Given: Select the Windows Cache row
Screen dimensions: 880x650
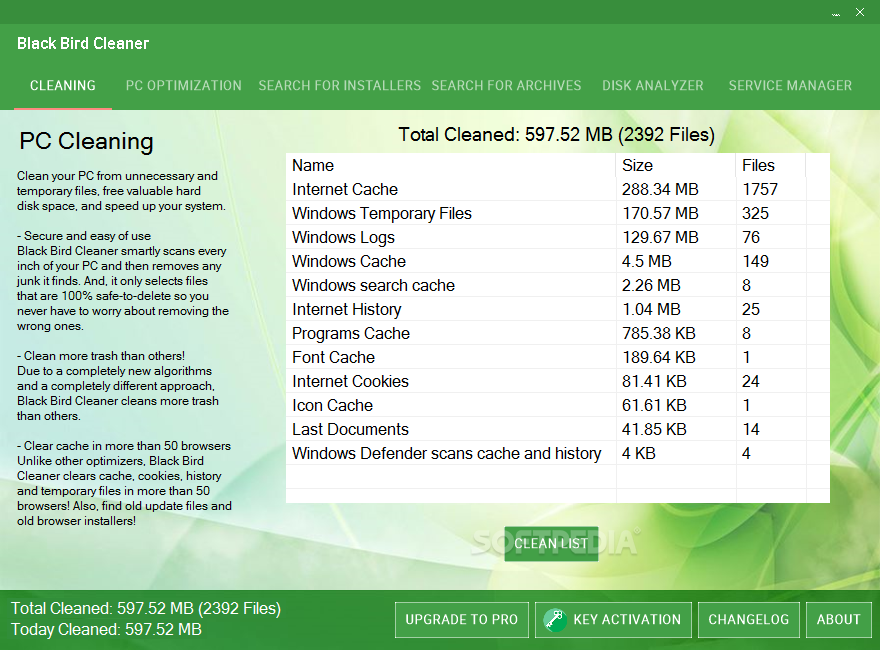Looking at the screenshot, I should 558,261.
